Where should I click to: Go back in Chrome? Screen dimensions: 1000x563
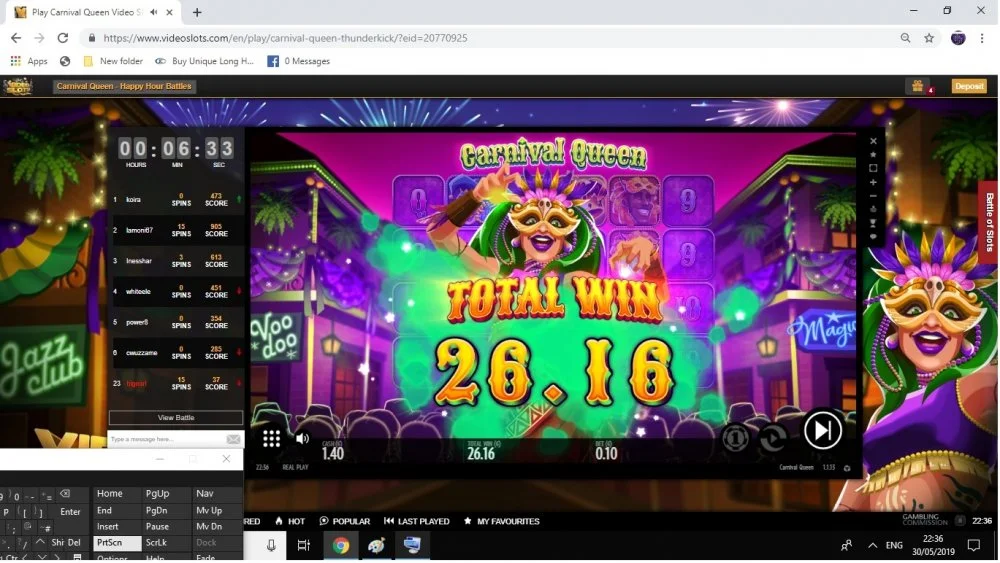click(16, 38)
